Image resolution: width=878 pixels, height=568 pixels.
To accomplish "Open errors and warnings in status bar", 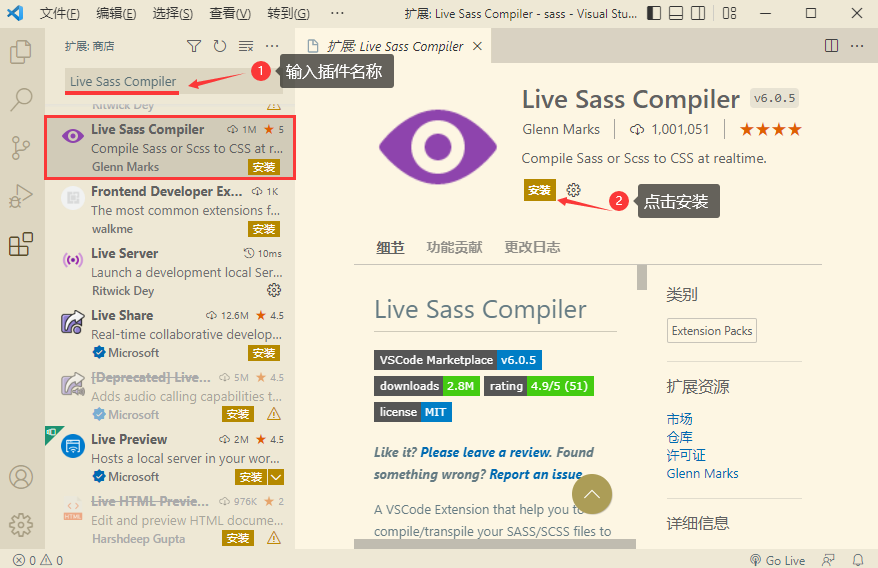I will pos(38,560).
